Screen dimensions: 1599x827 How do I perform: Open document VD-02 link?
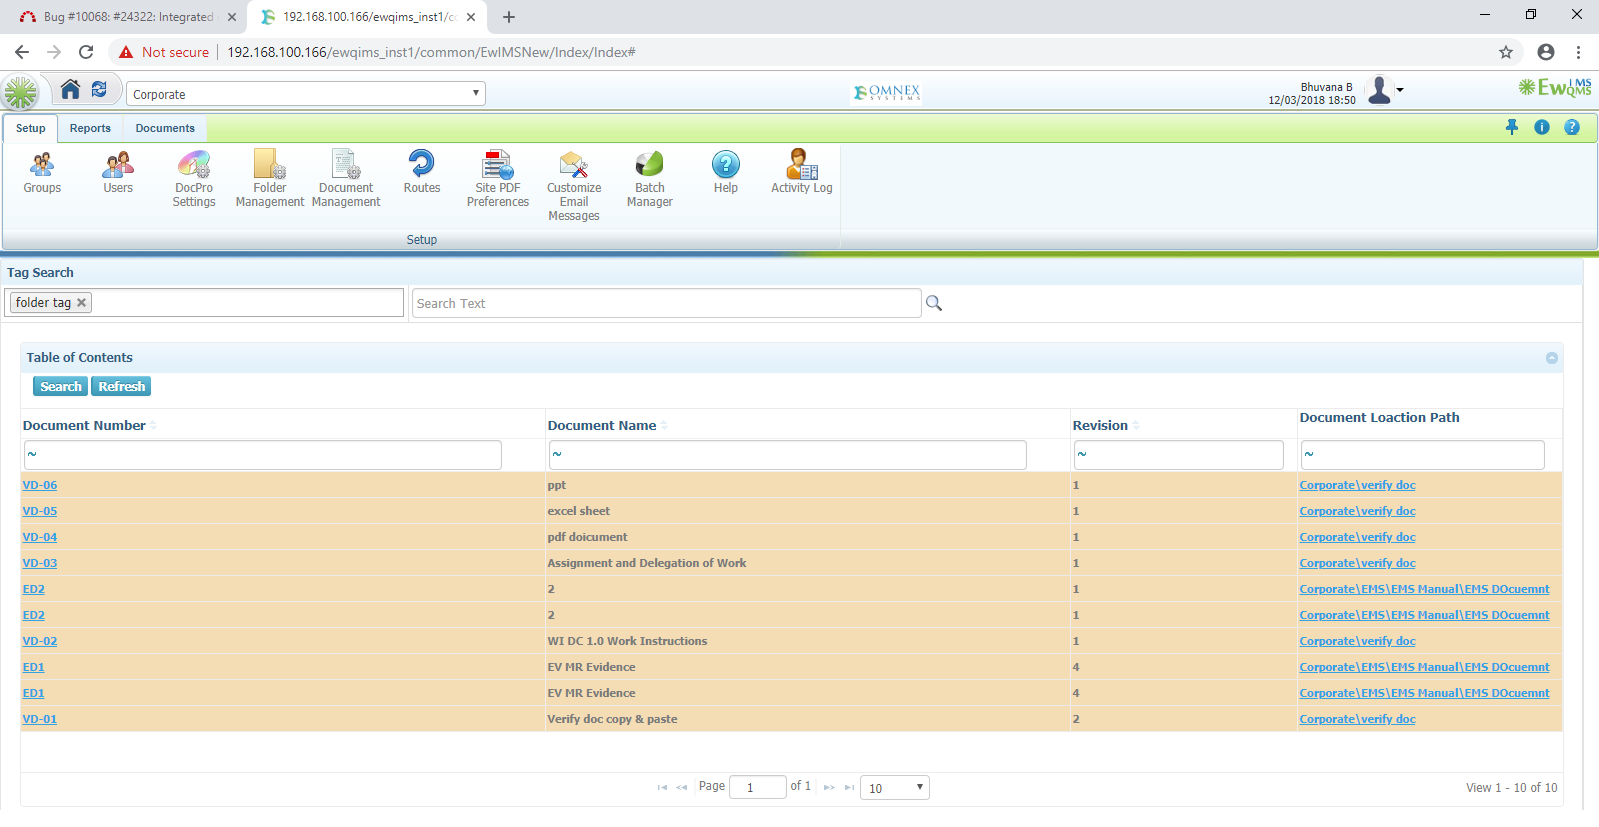pos(40,641)
